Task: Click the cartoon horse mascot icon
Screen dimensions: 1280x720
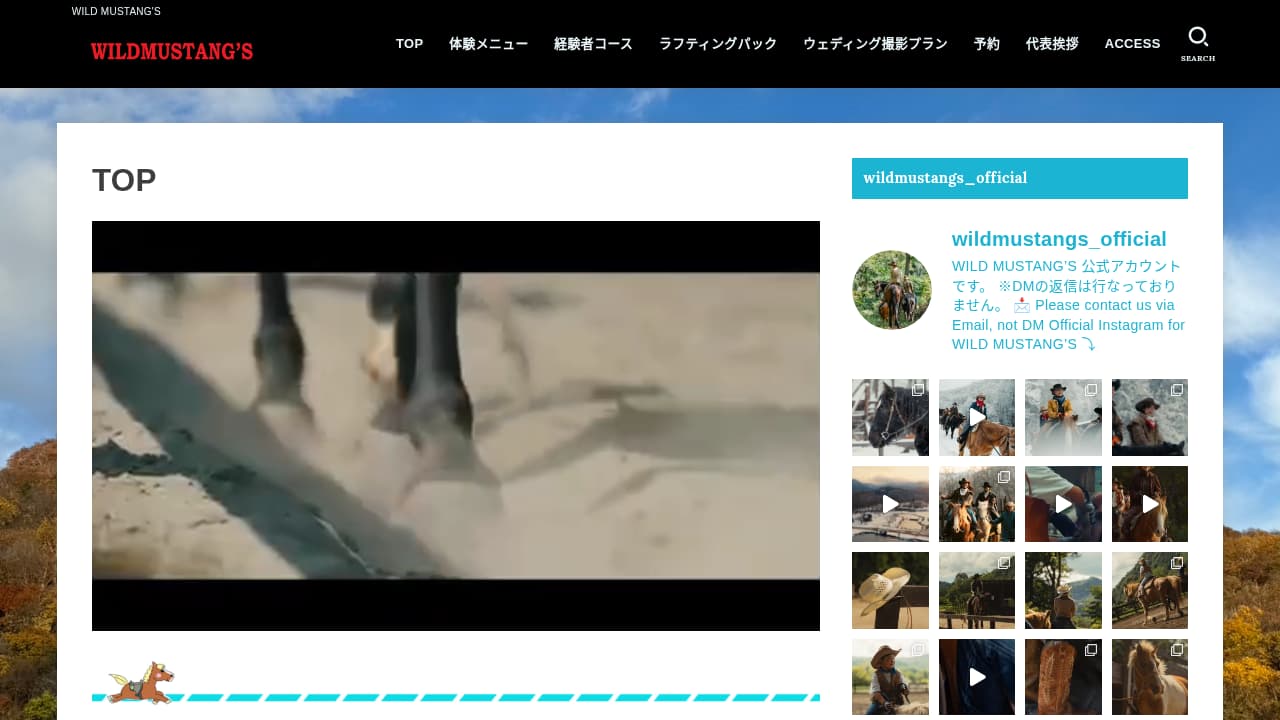Action: tap(141, 682)
